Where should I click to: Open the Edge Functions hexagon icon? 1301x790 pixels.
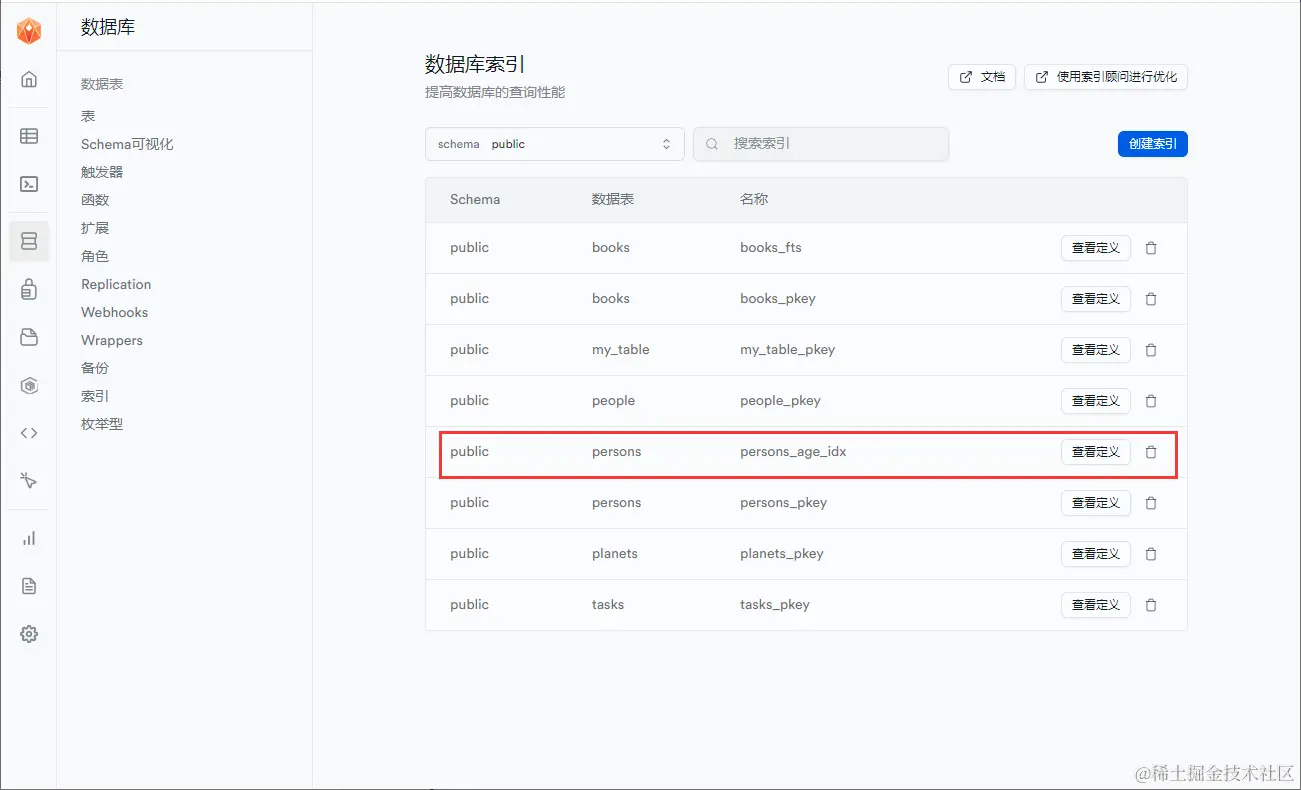click(29, 385)
